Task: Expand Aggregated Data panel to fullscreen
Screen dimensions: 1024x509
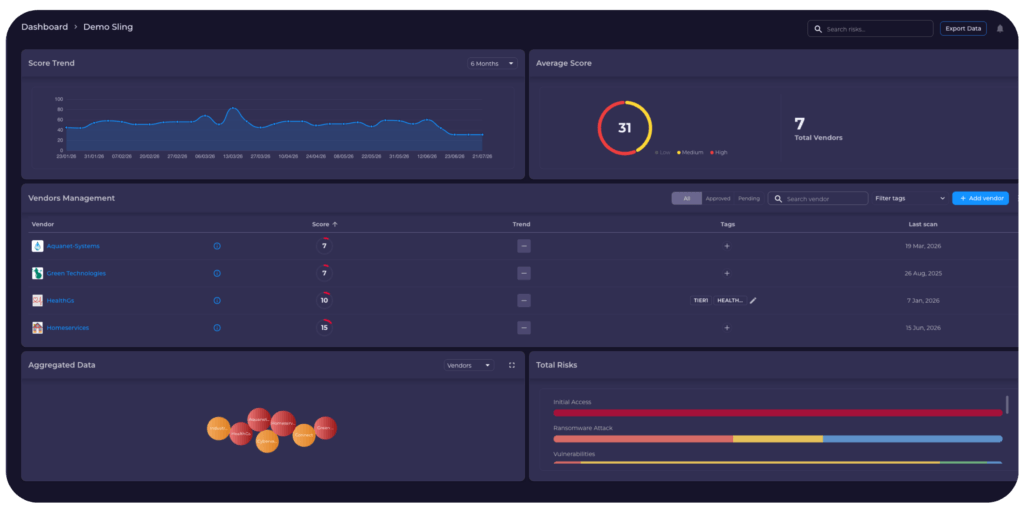Action: coord(512,365)
